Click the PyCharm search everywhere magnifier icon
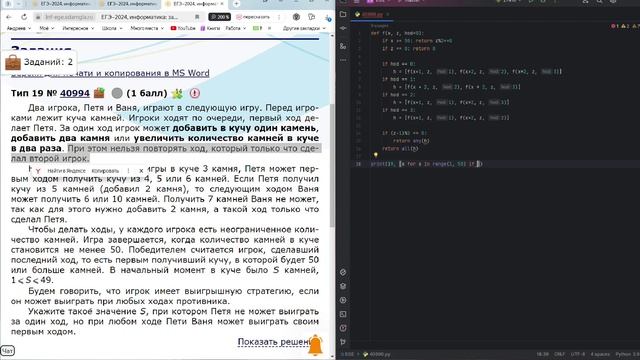Screen dimensions: 640x360 tap(599, 2)
